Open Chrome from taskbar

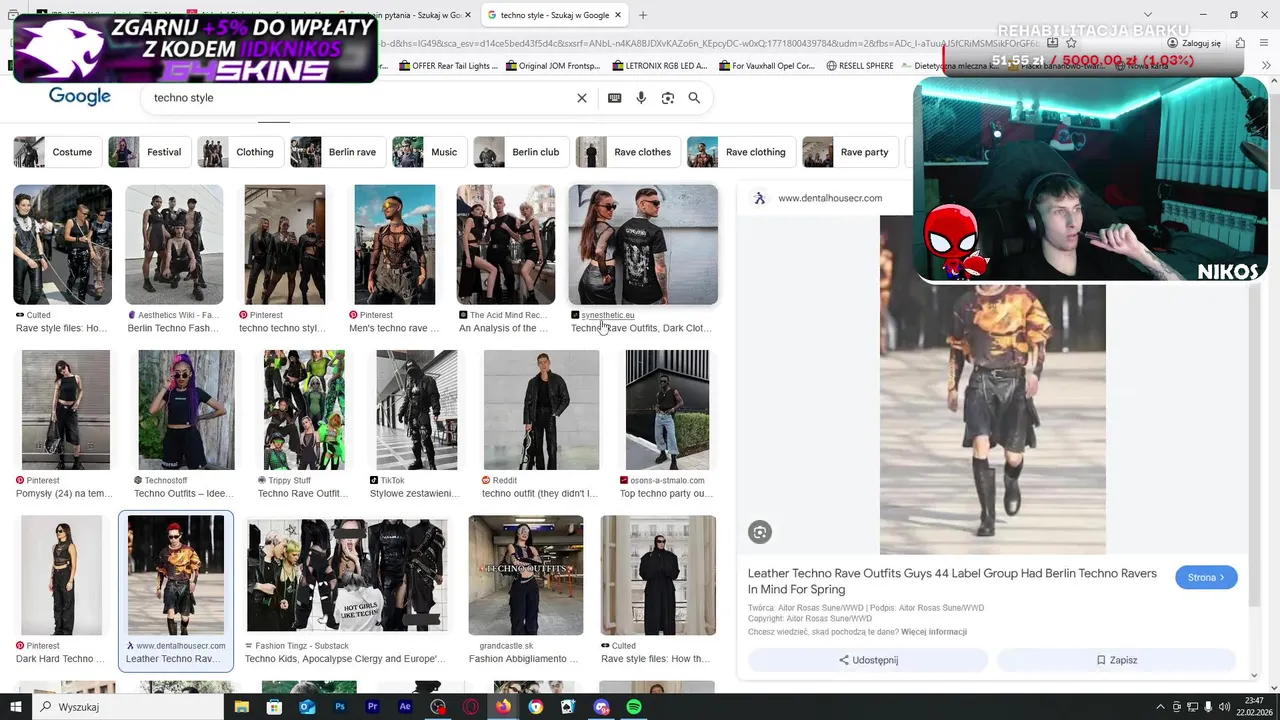point(536,707)
